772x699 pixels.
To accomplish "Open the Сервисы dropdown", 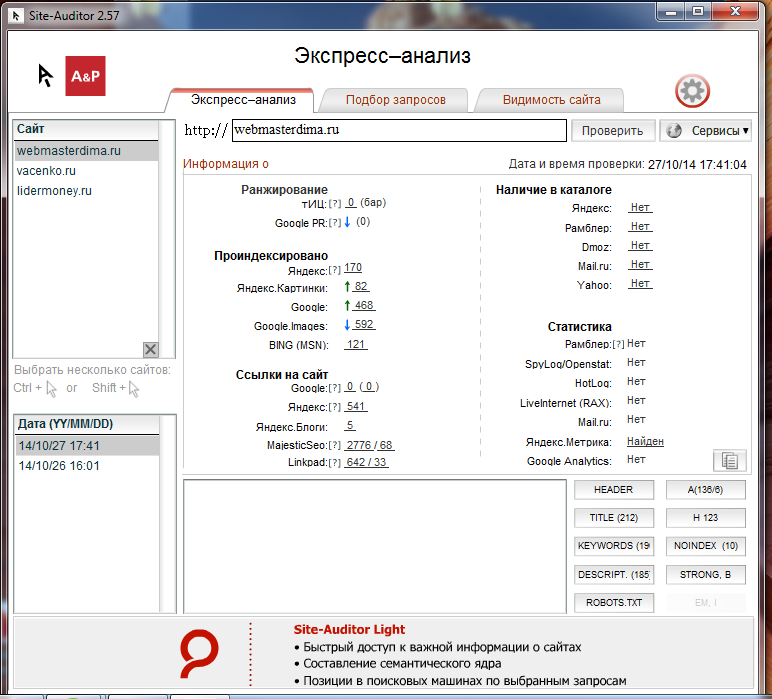I will [x=706, y=130].
